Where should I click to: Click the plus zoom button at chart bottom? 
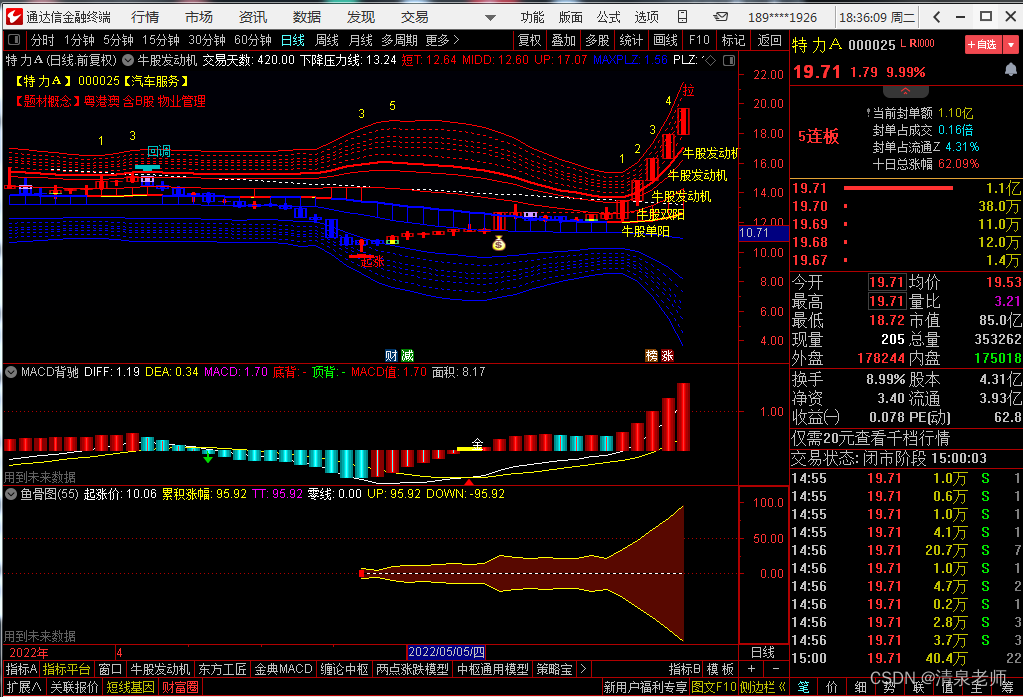pyautogui.click(x=752, y=668)
